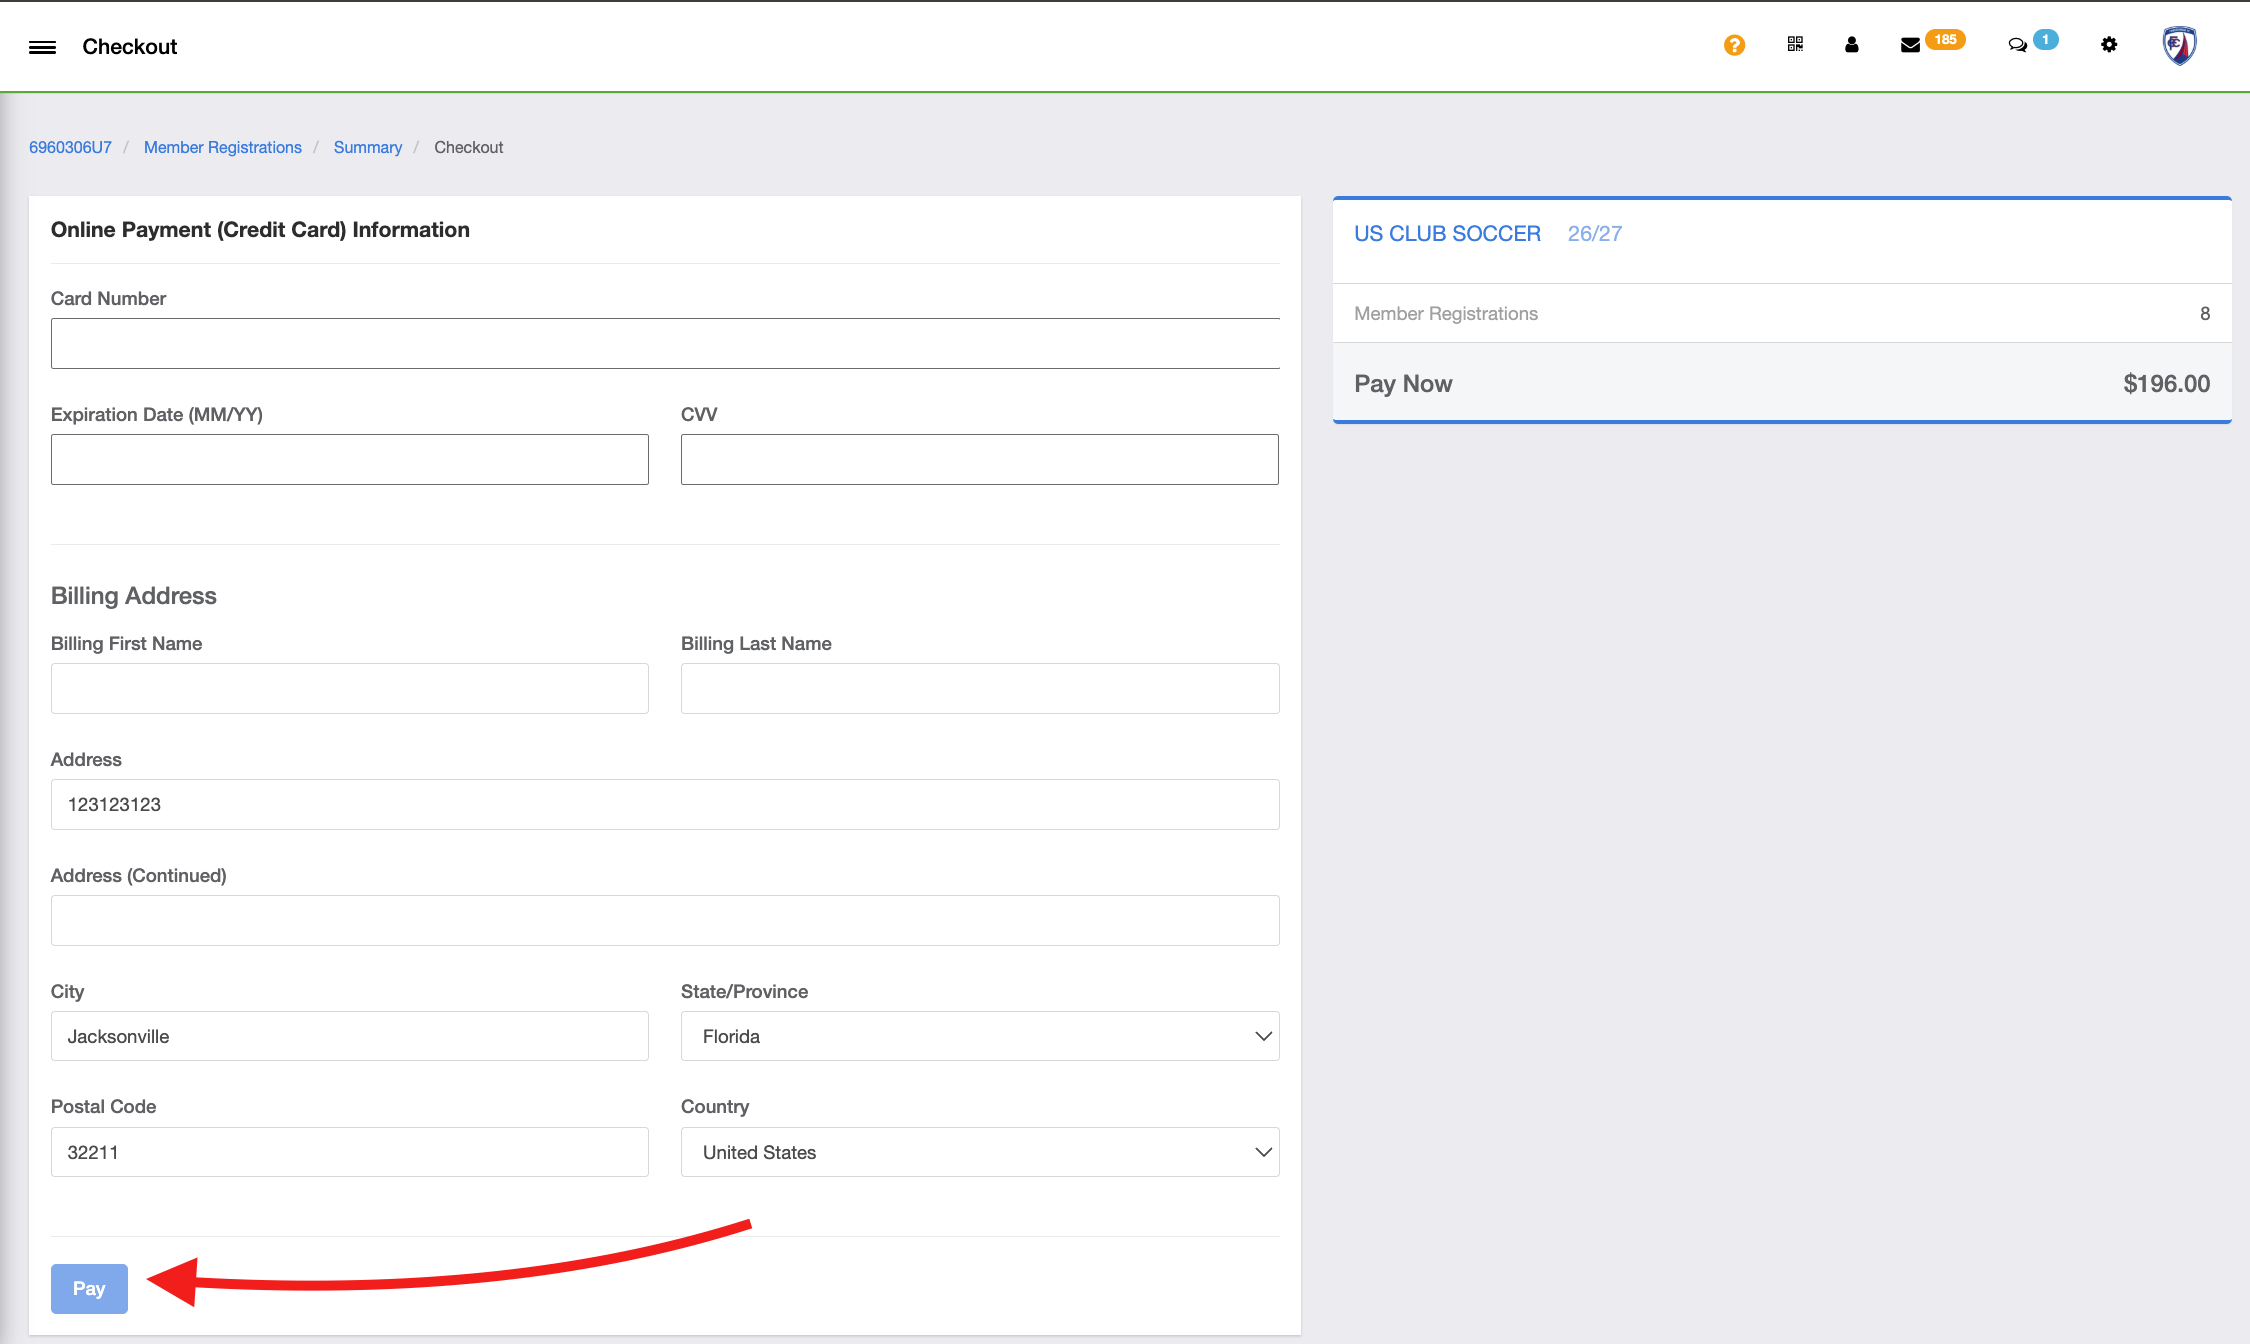Expand the Country dropdown showing United States
This screenshot has width=2250, height=1344.
click(x=980, y=1152)
